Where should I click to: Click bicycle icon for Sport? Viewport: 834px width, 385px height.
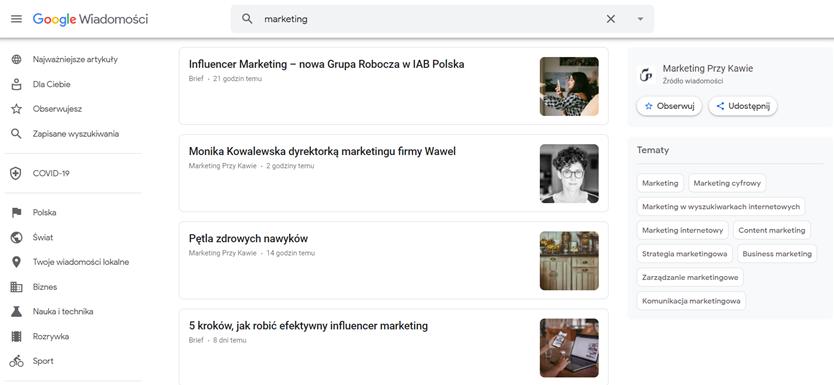point(16,361)
